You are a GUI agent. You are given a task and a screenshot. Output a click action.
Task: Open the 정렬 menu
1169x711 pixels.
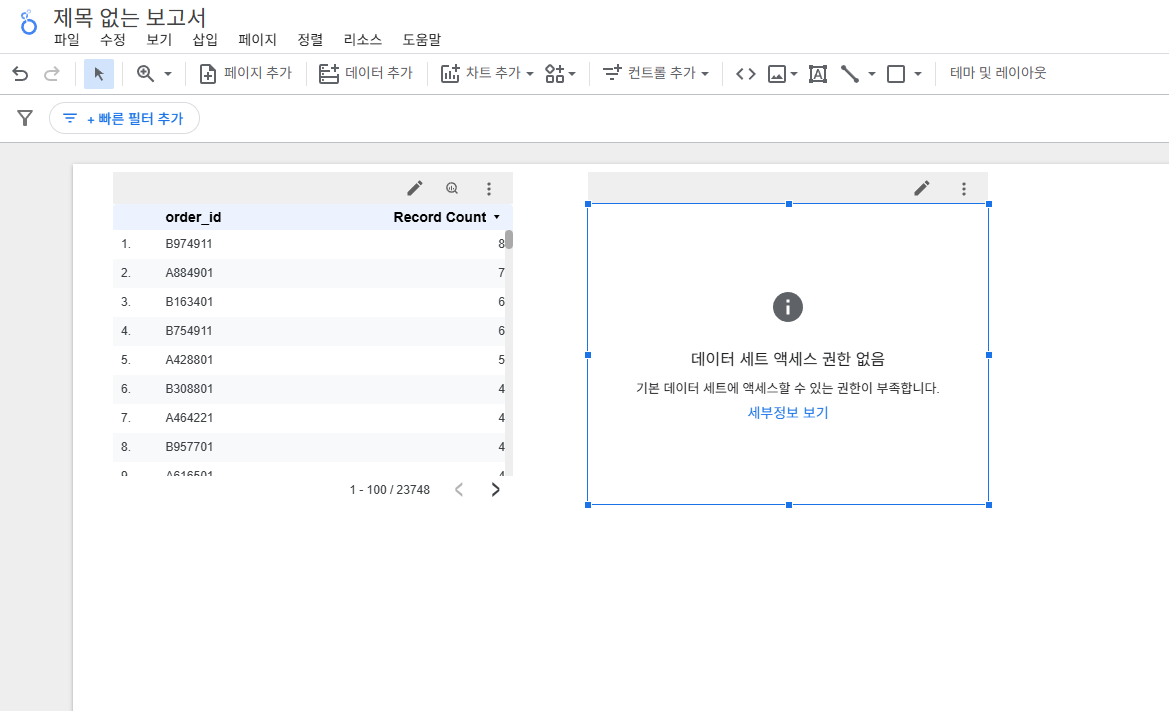(x=310, y=40)
